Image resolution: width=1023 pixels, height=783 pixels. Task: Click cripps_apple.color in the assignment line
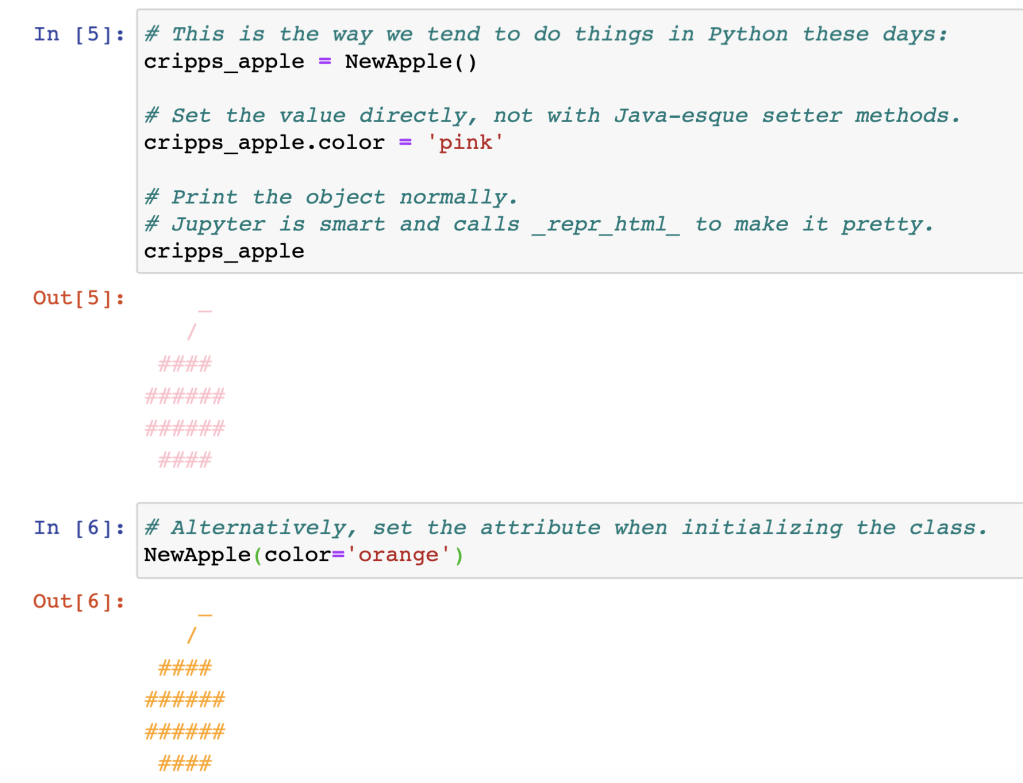point(264,143)
